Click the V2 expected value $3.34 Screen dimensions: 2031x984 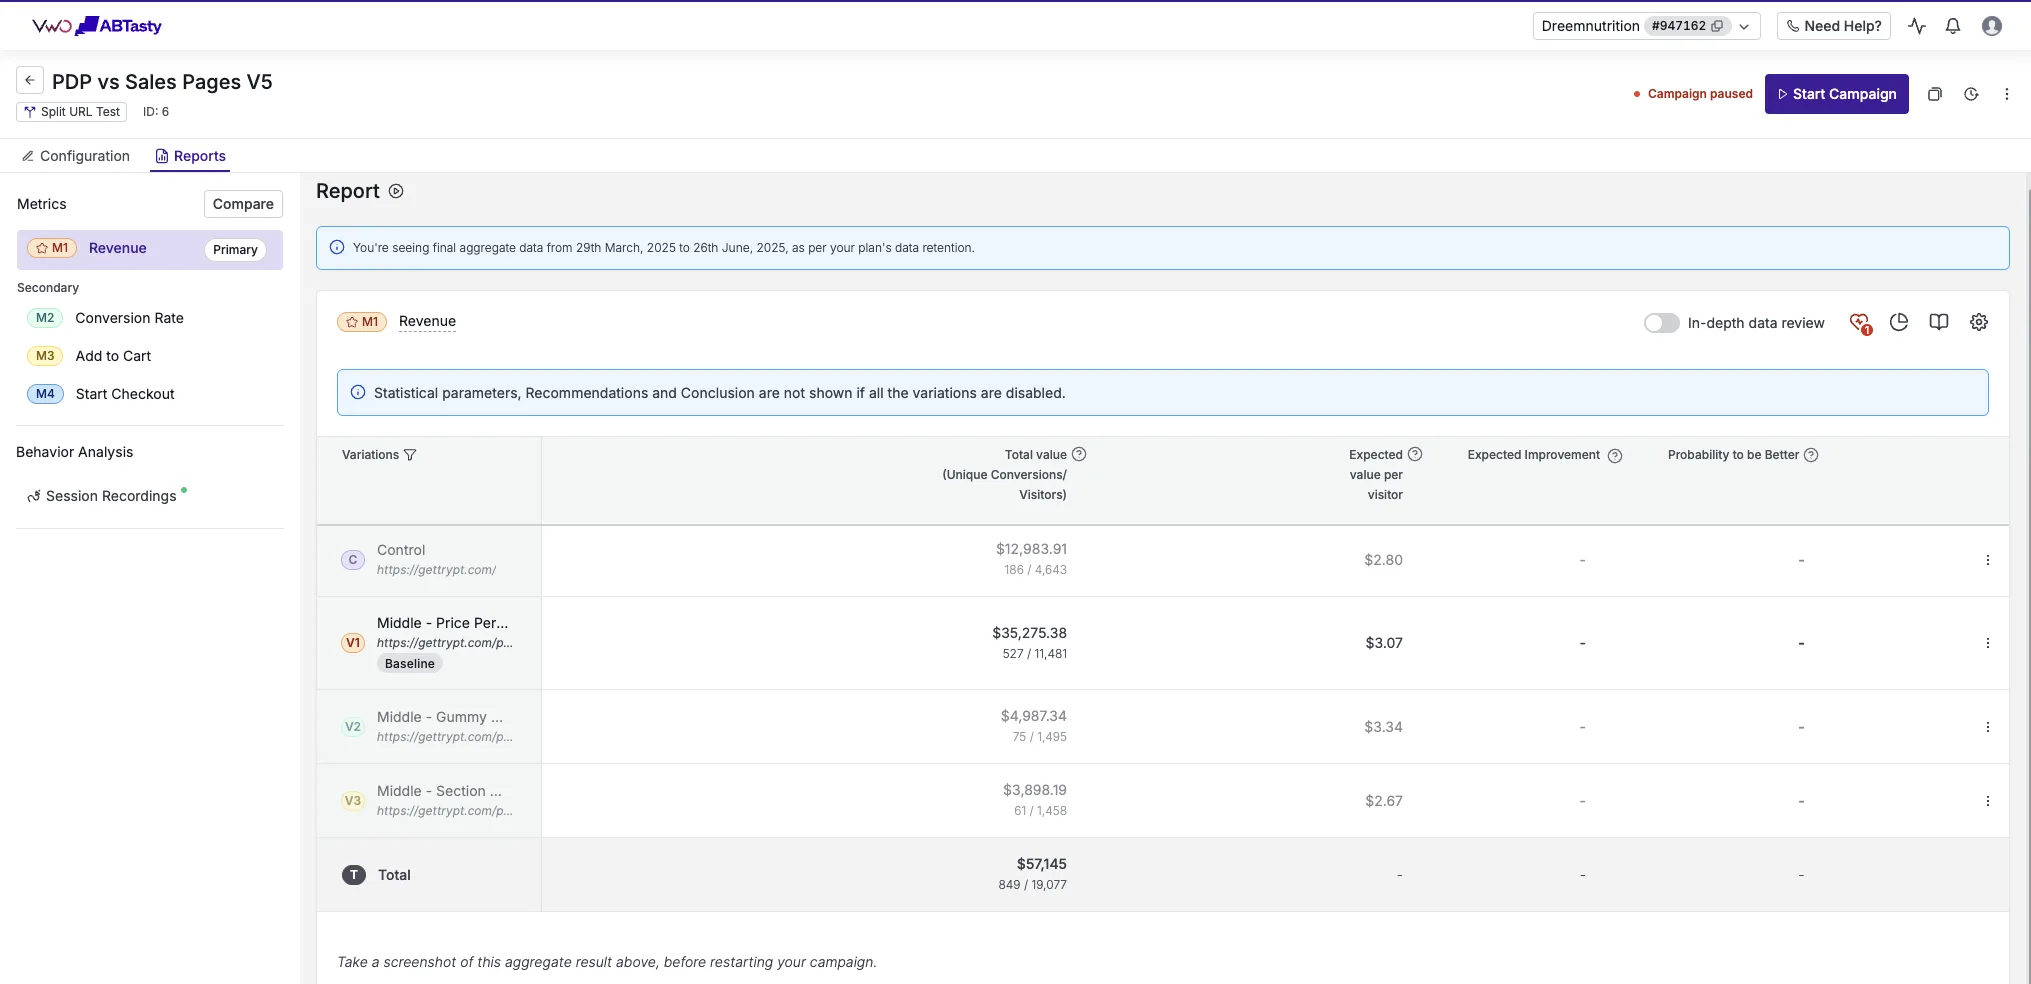click(1383, 727)
